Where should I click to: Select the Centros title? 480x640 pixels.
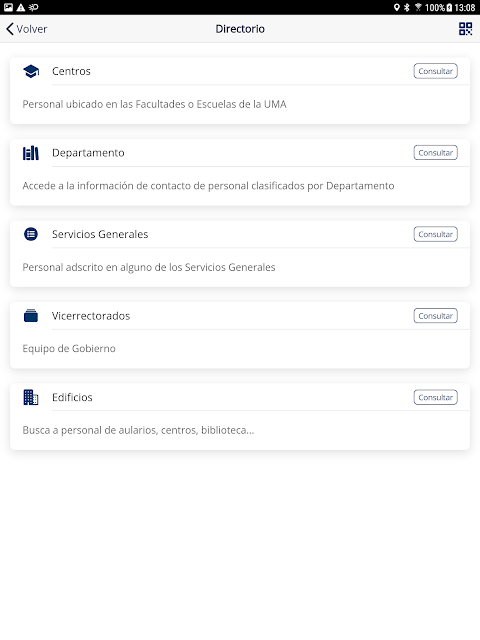71,71
